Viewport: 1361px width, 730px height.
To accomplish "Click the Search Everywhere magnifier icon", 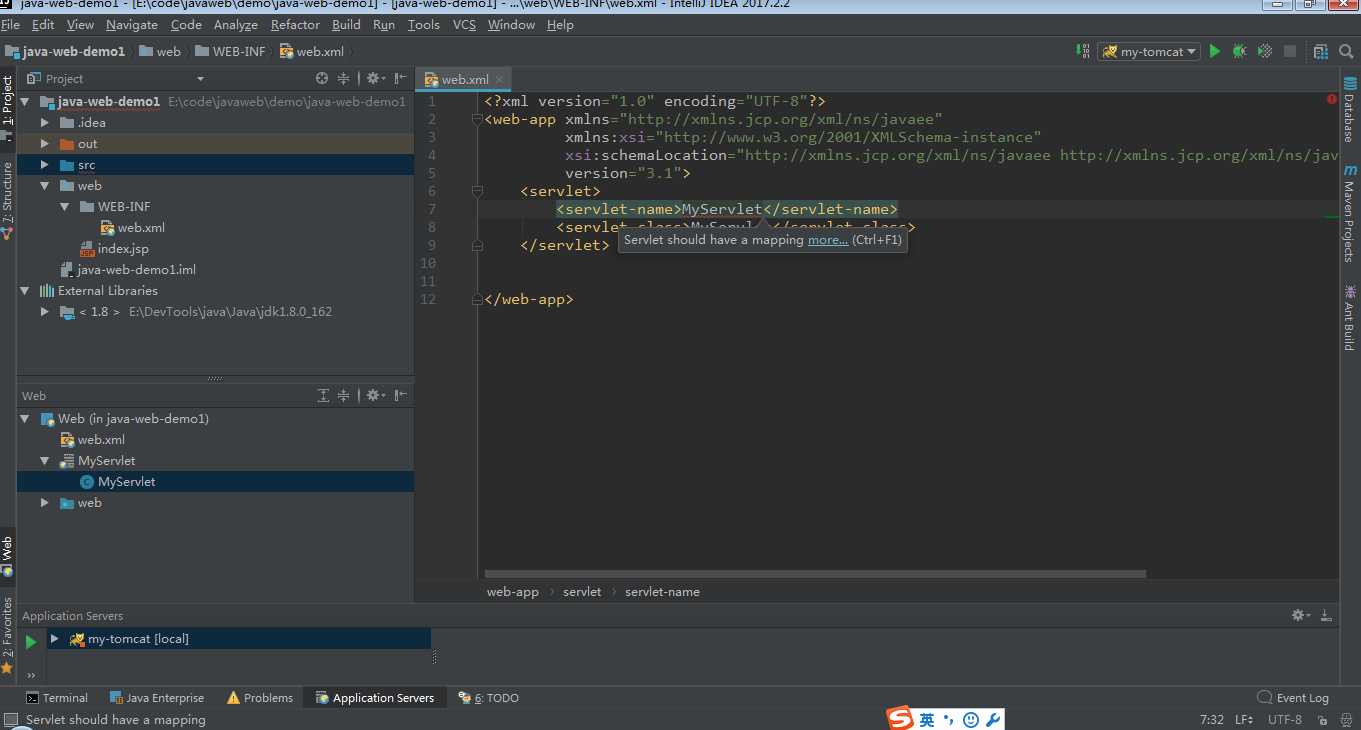I will pos(1347,51).
